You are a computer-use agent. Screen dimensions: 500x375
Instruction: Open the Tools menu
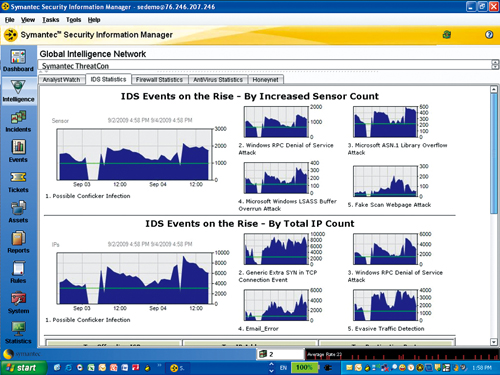(x=73, y=20)
